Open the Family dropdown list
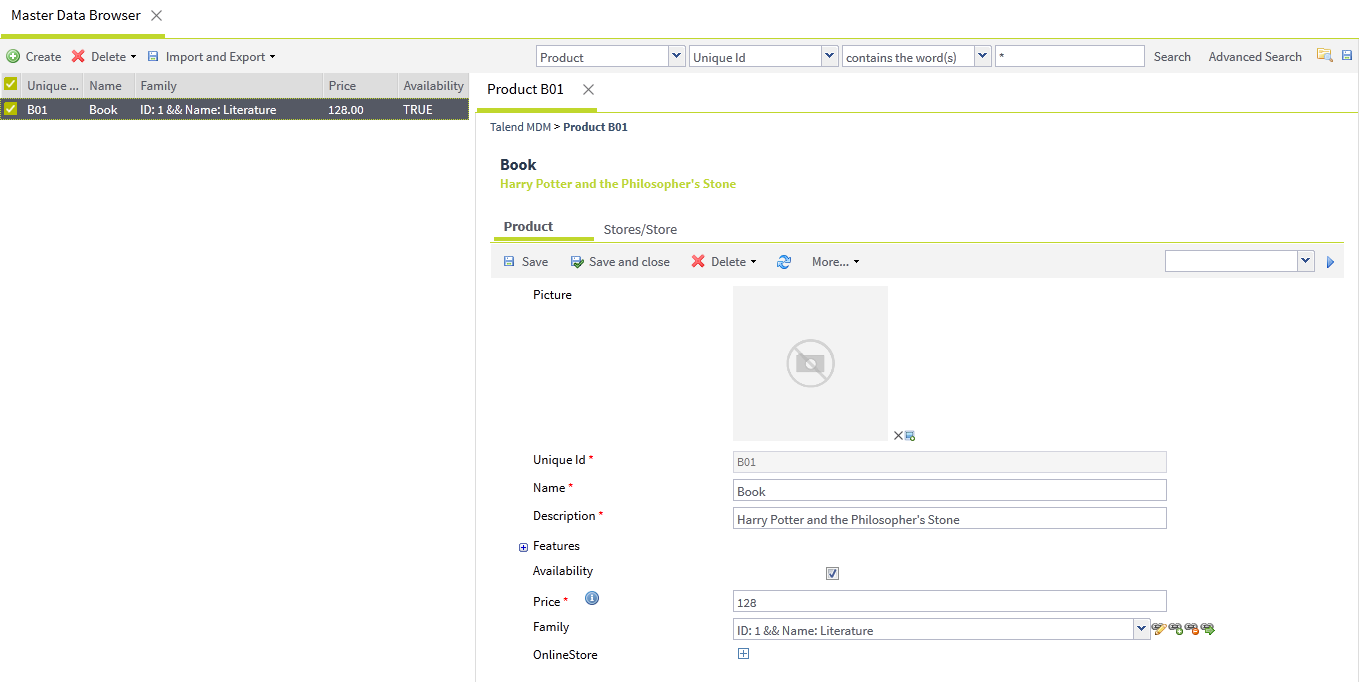This screenshot has height=682, width=1362. [1141, 629]
